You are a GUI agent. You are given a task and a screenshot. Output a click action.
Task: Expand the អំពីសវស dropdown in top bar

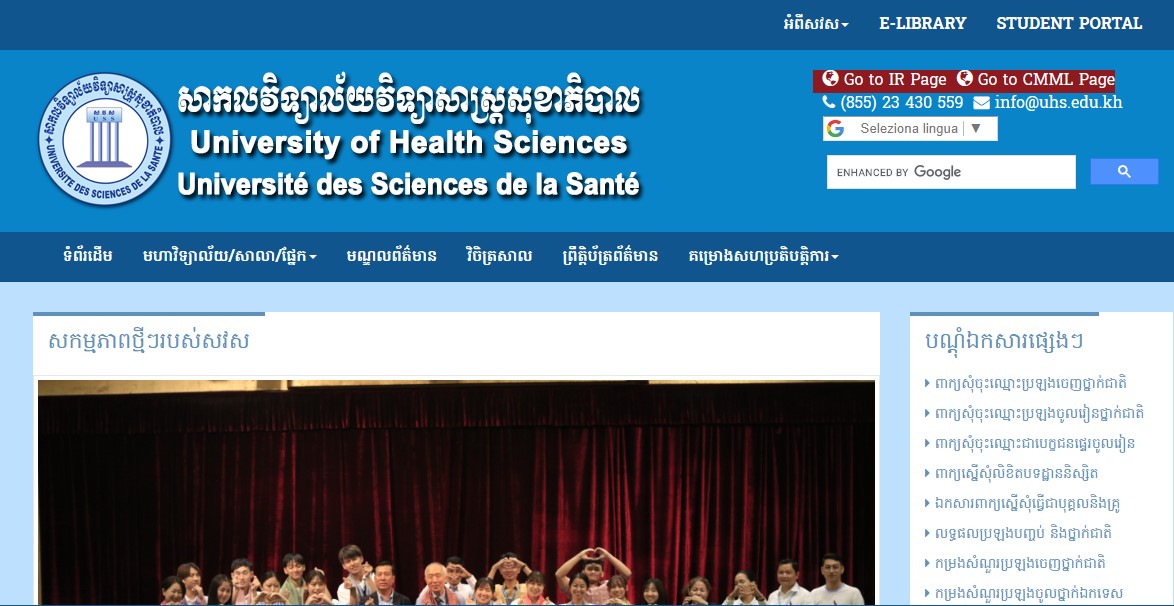coord(815,23)
